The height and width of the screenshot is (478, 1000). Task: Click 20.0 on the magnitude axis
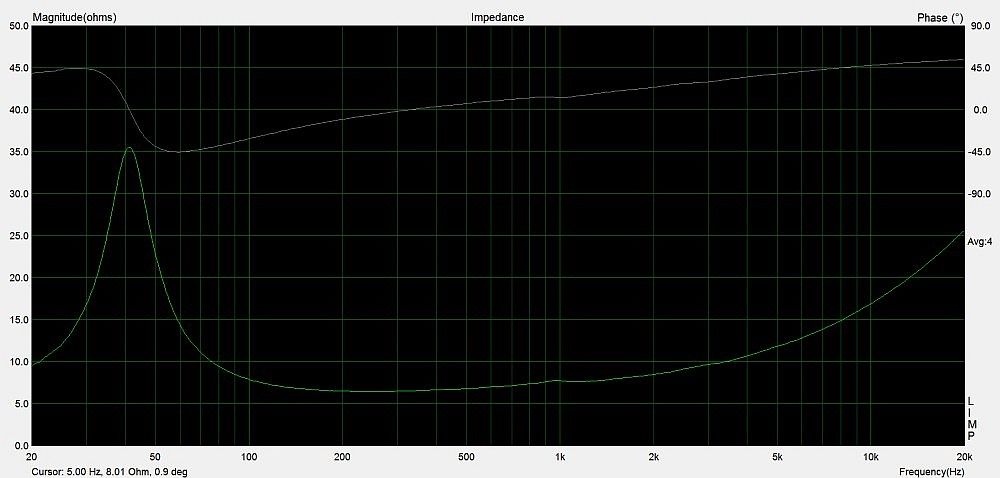[19, 278]
